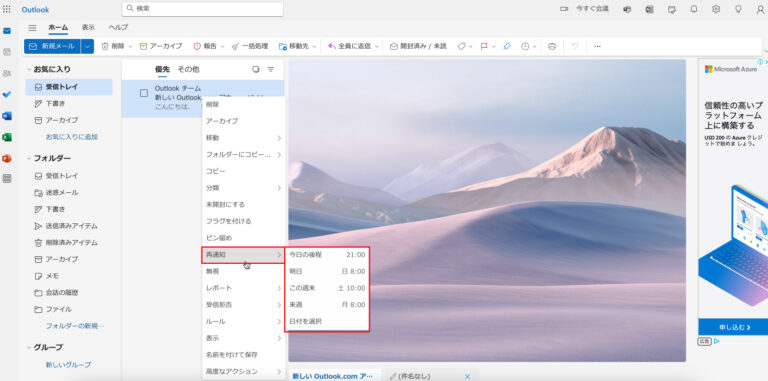Click the tips lightbulb icon

738,9
